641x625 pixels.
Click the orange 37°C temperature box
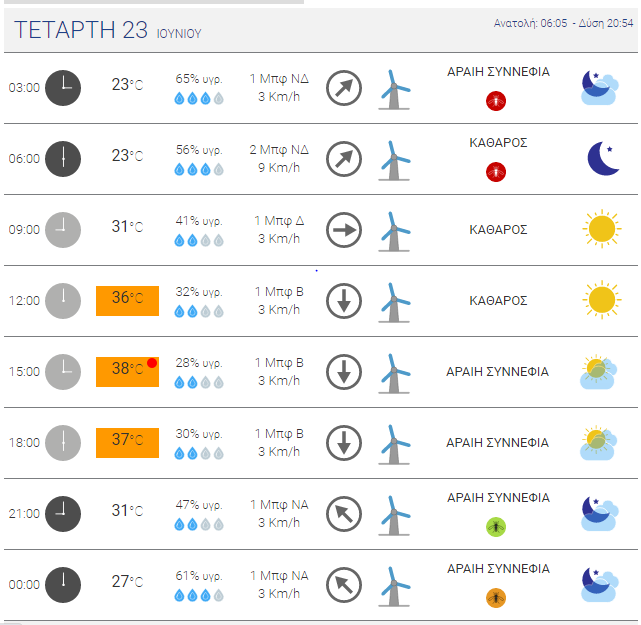pyautogui.click(x=128, y=443)
